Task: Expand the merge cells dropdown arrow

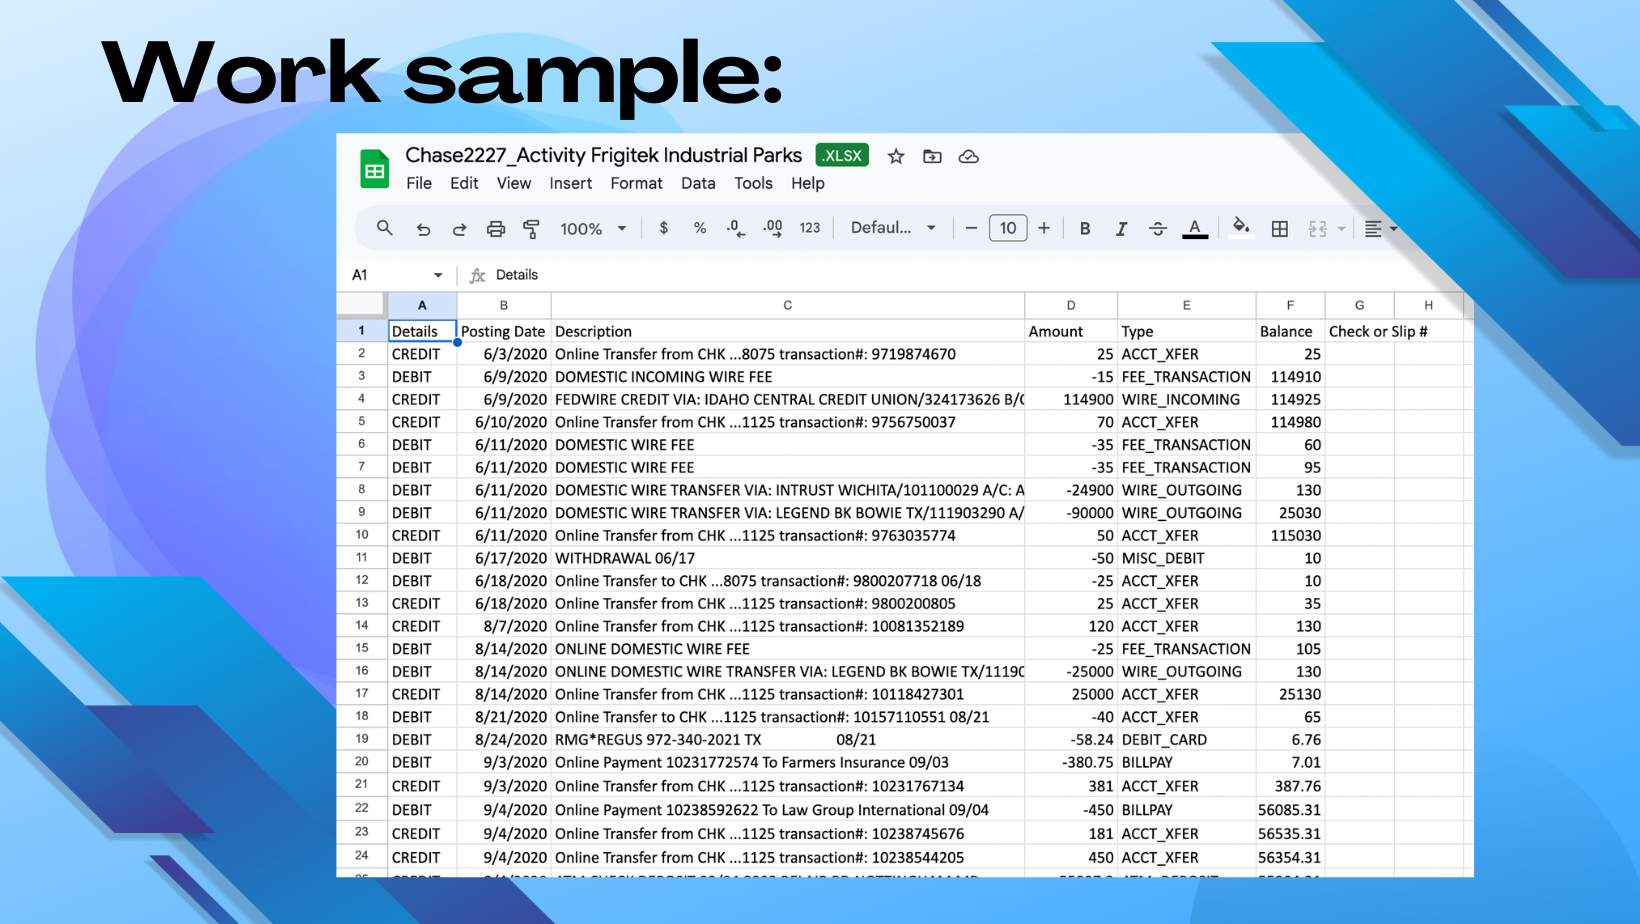Action: [x=1341, y=229]
